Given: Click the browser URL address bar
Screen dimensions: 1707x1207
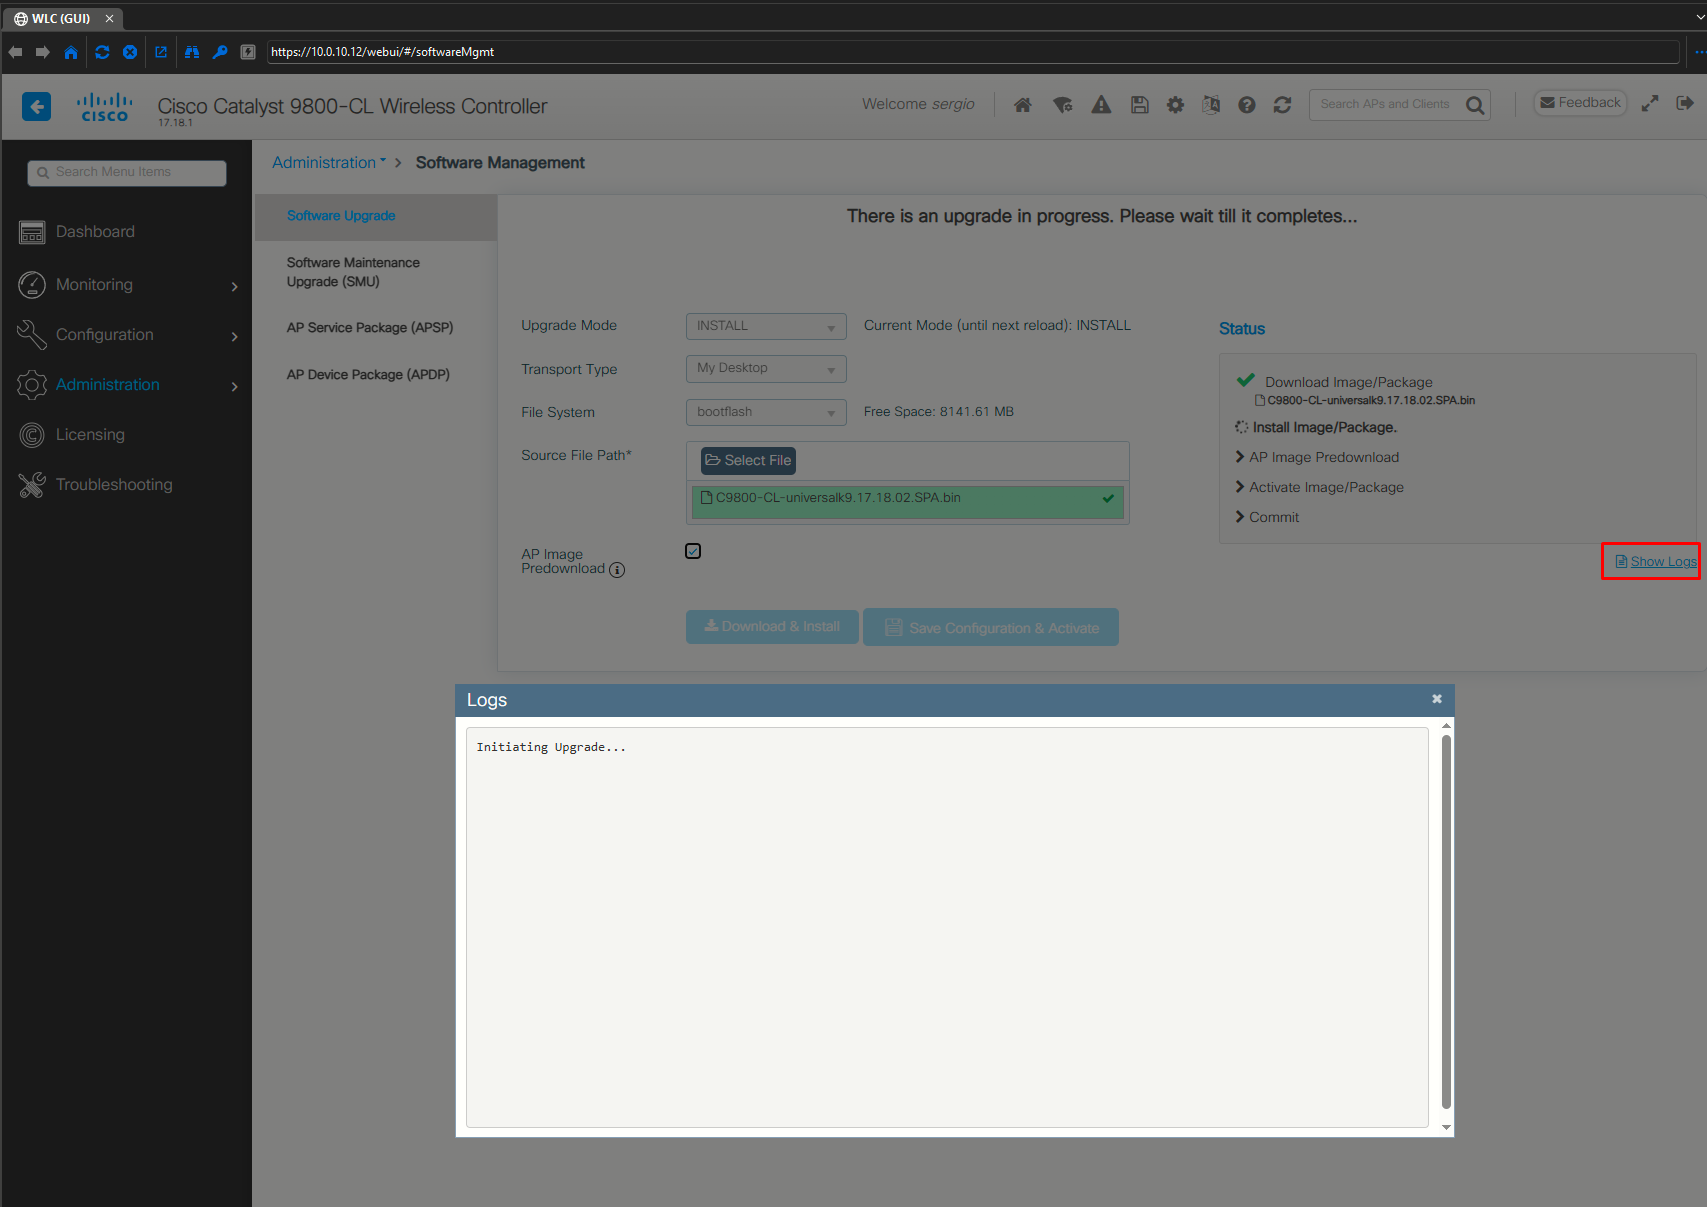Looking at the screenshot, I should coord(972,52).
